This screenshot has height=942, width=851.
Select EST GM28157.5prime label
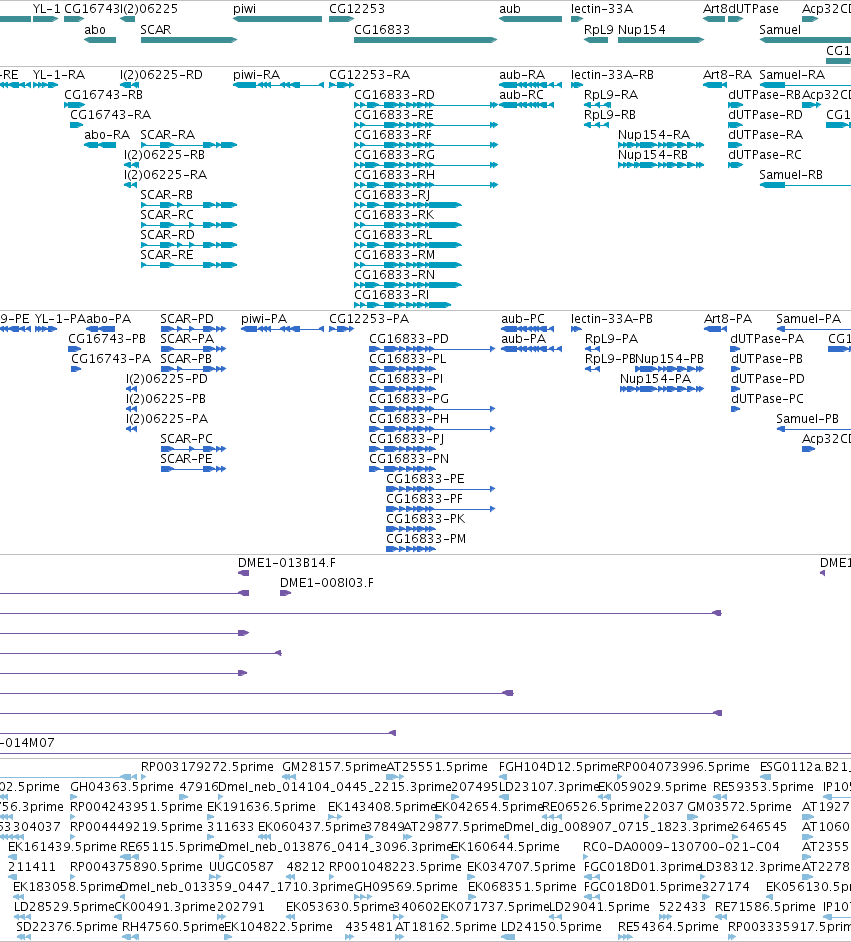pyautogui.click(x=335, y=767)
